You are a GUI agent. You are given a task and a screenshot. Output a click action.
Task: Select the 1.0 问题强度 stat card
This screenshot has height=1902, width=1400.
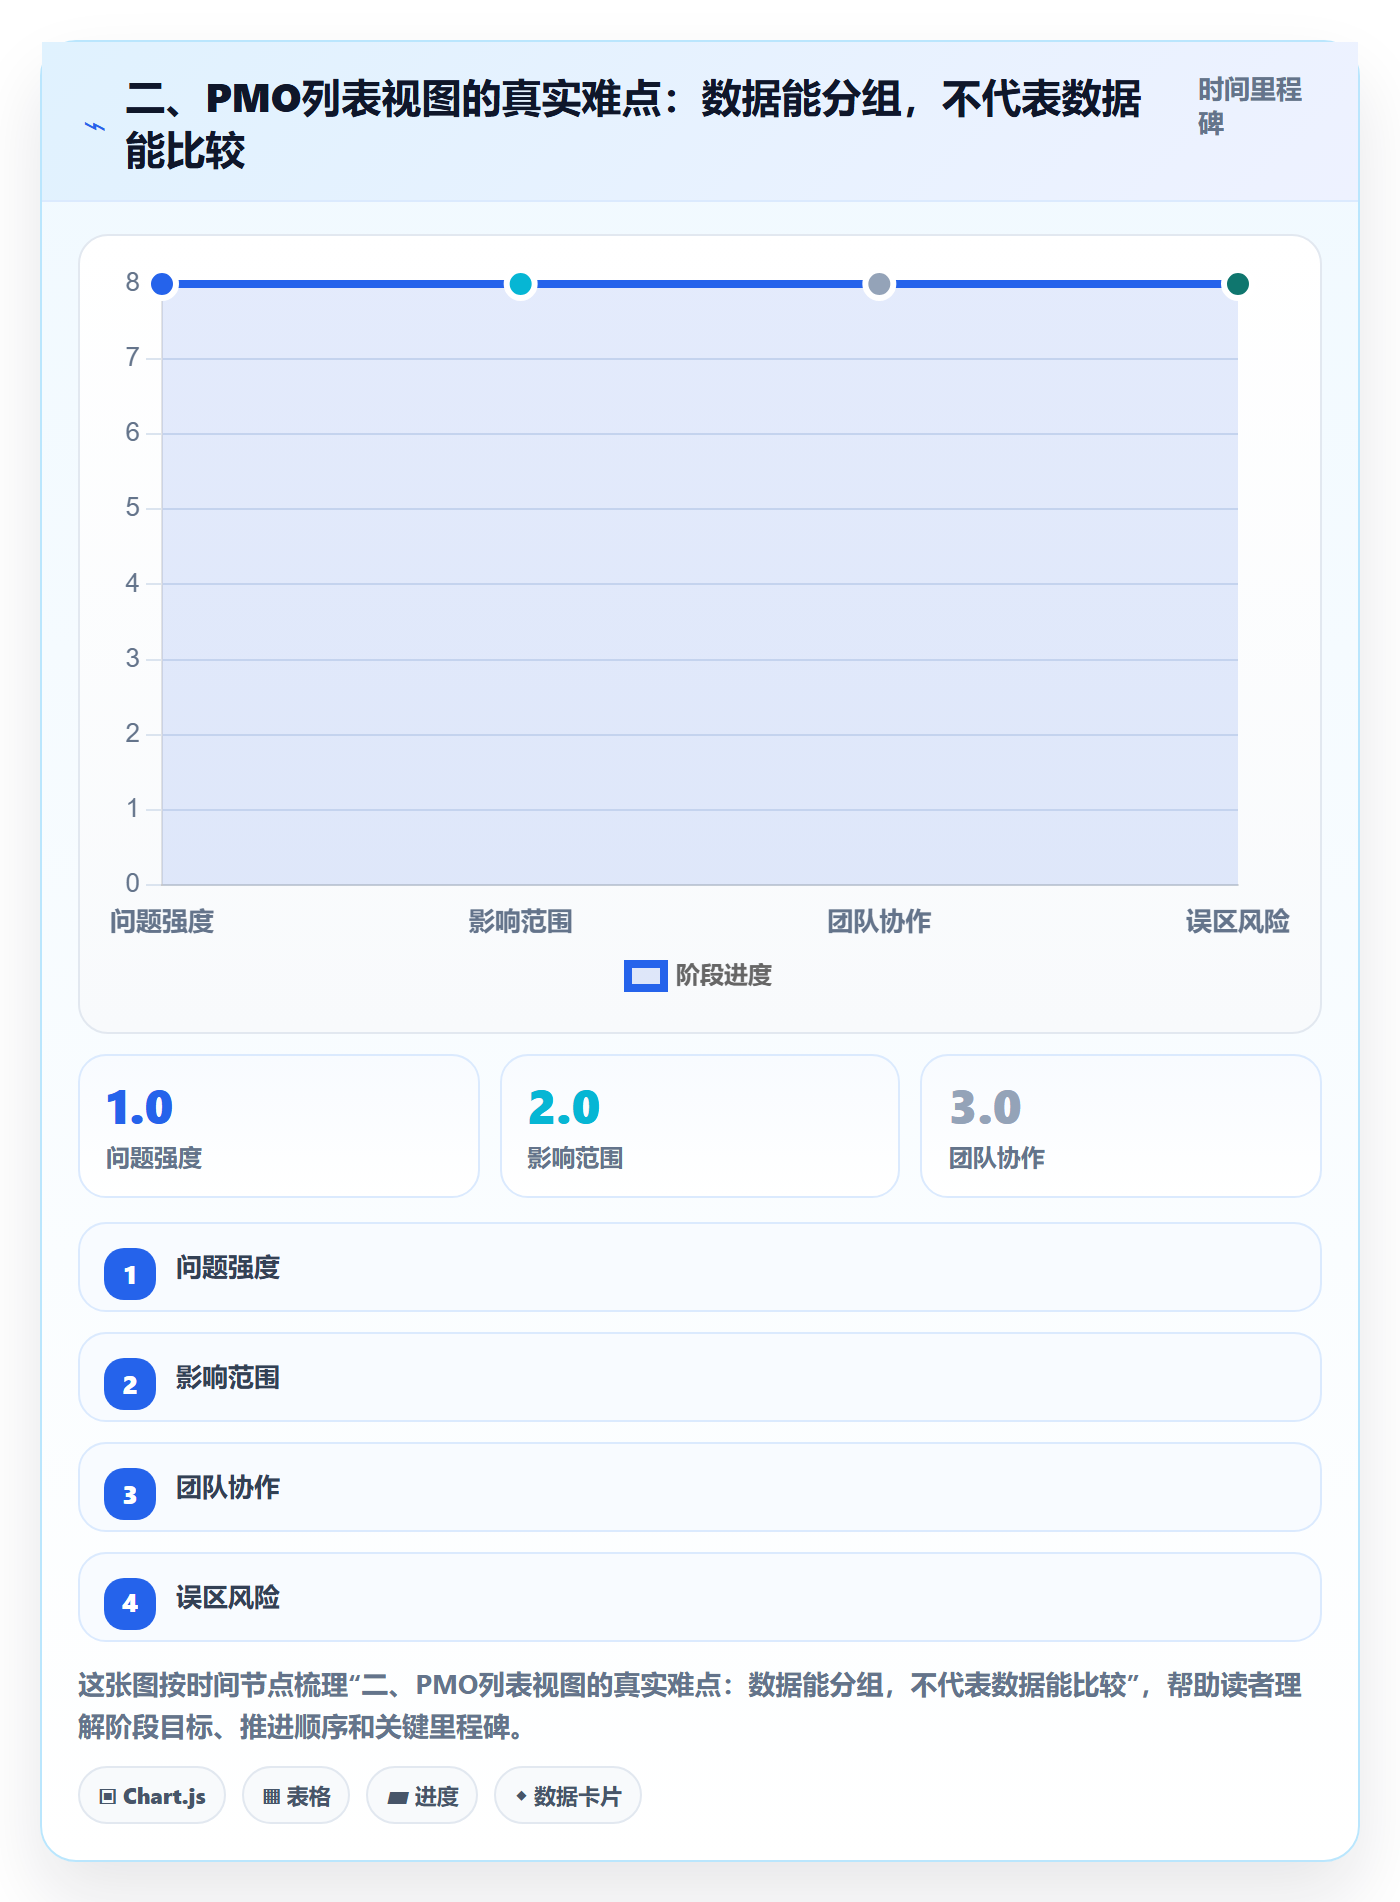[x=279, y=1126]
